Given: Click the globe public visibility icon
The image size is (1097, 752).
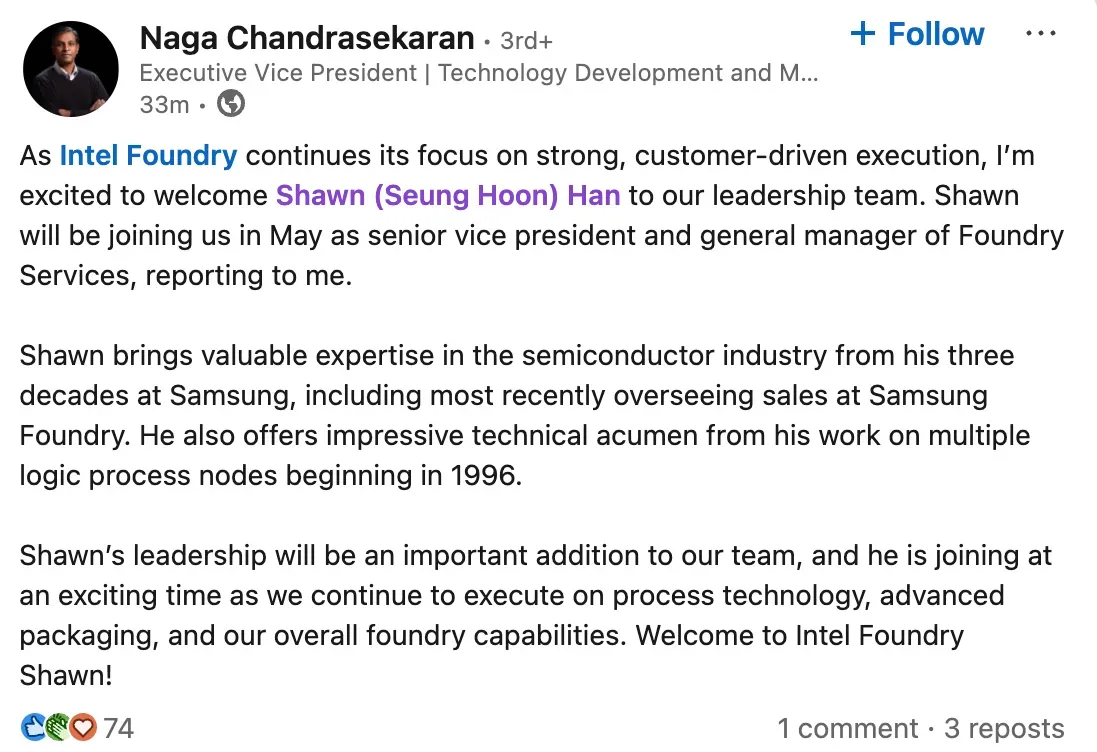Looking at the screenshot, I should point(231,104).
